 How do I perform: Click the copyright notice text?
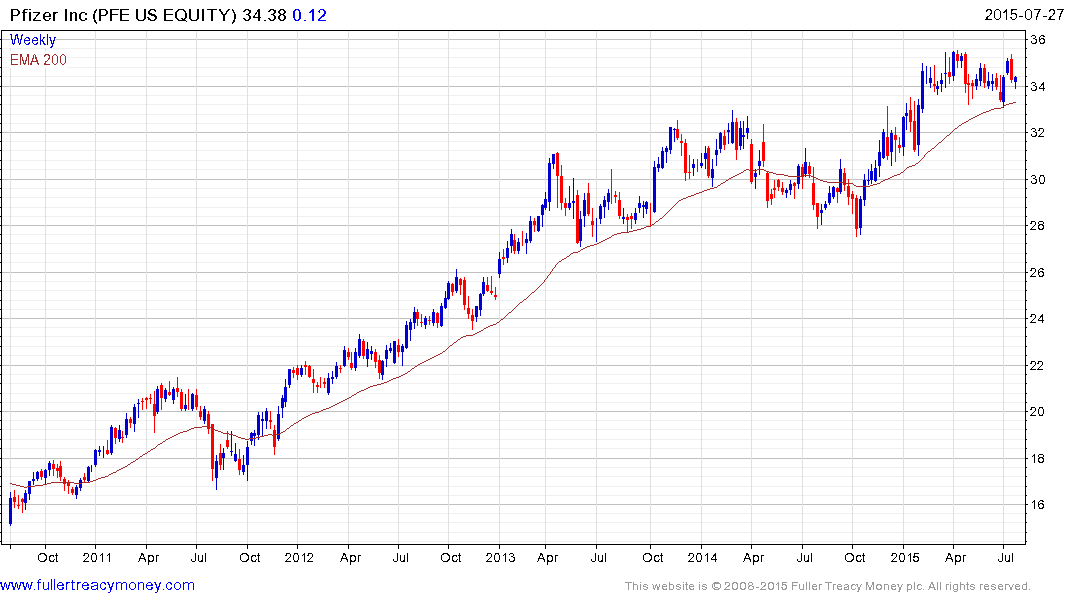(x=828, y=586)
